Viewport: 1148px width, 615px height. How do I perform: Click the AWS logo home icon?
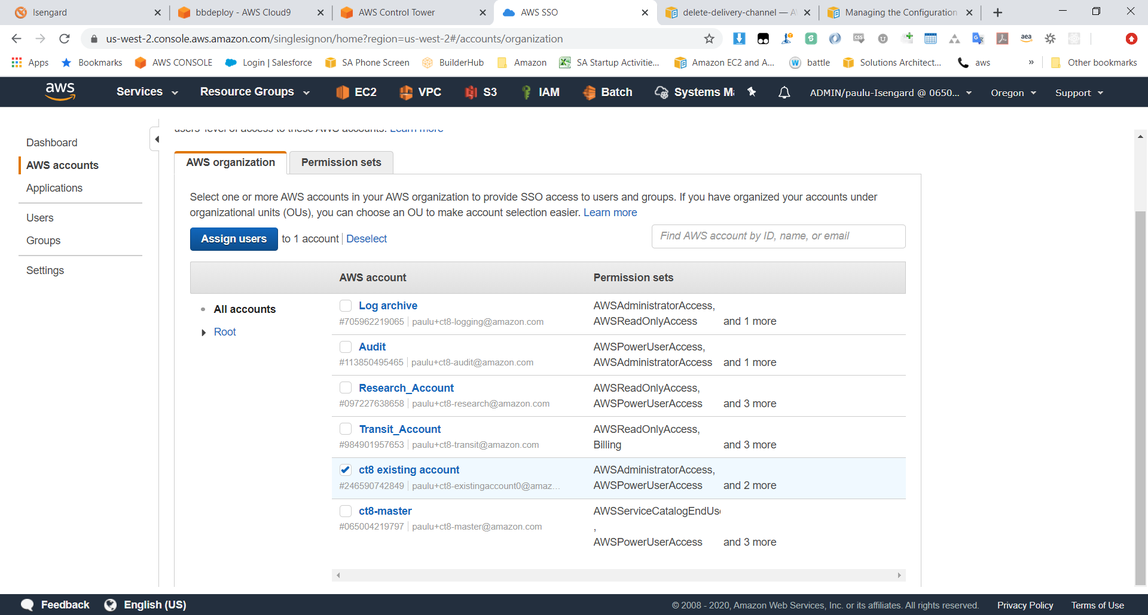[x=59, y=92]
